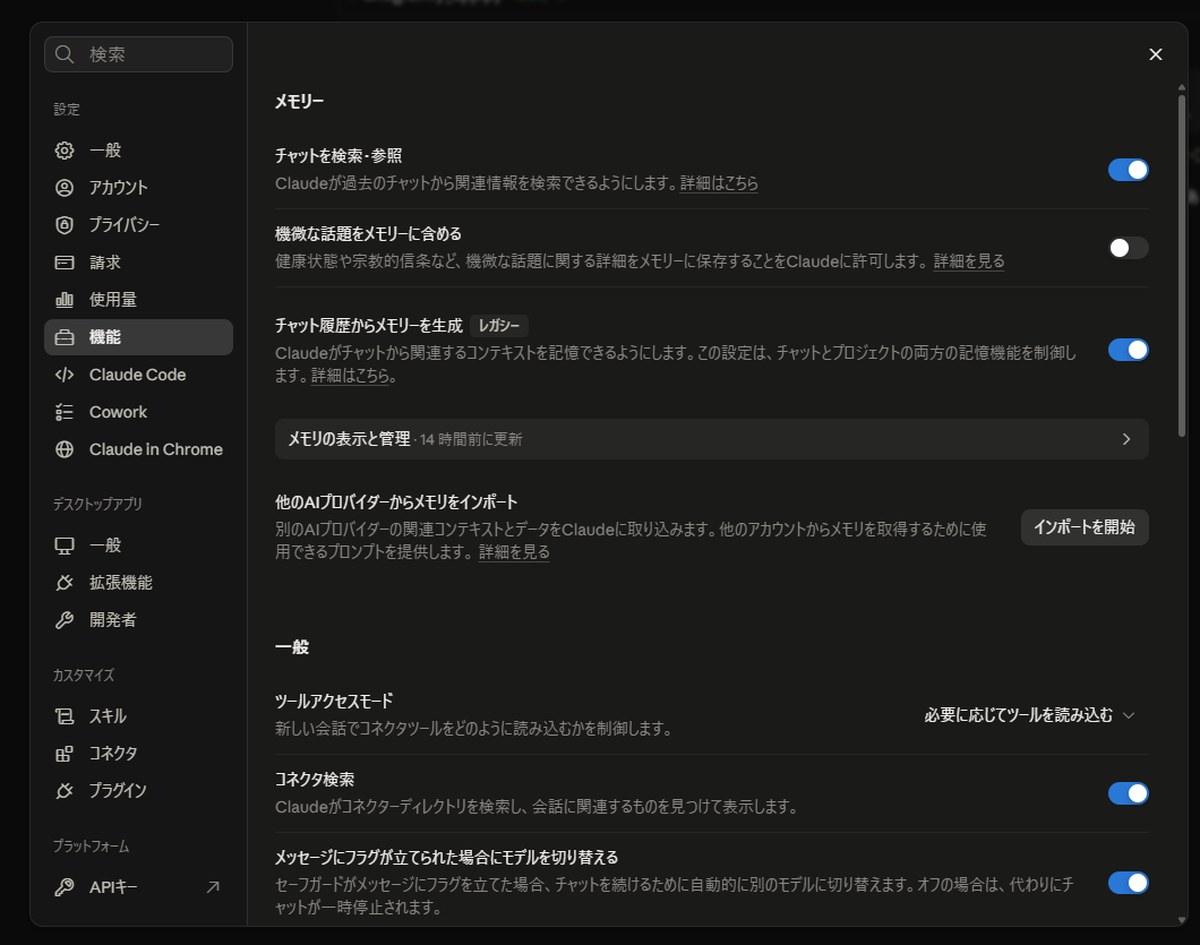Expand メモリの表示と管理 row chevron
The image size is (1200, 945).
coord(1126,439)
